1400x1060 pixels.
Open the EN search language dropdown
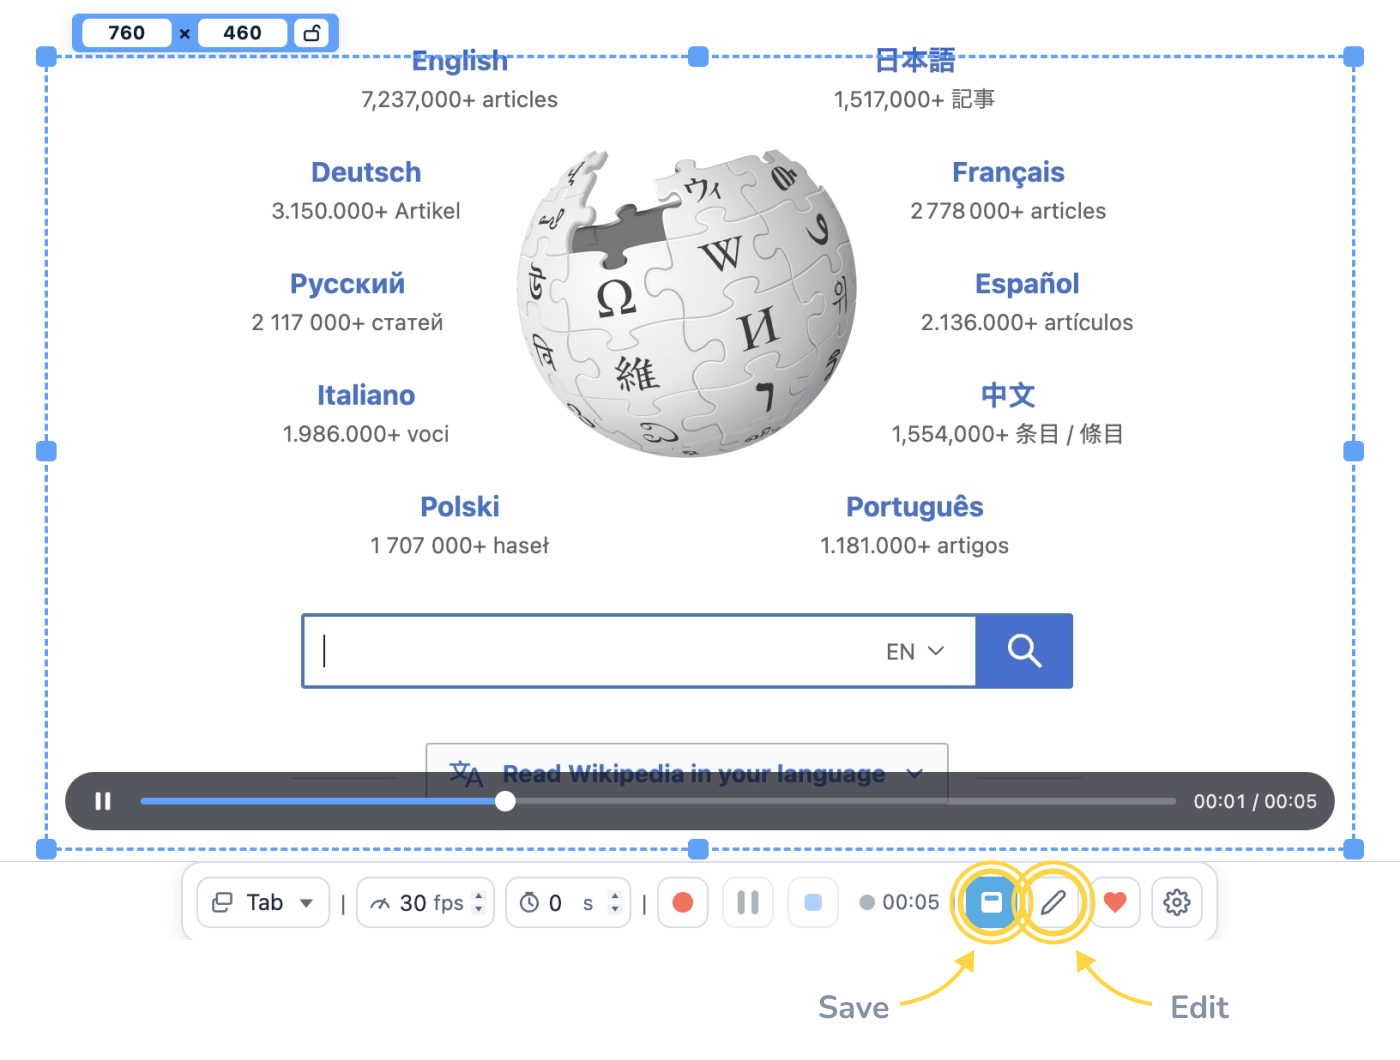click(915, 652)
